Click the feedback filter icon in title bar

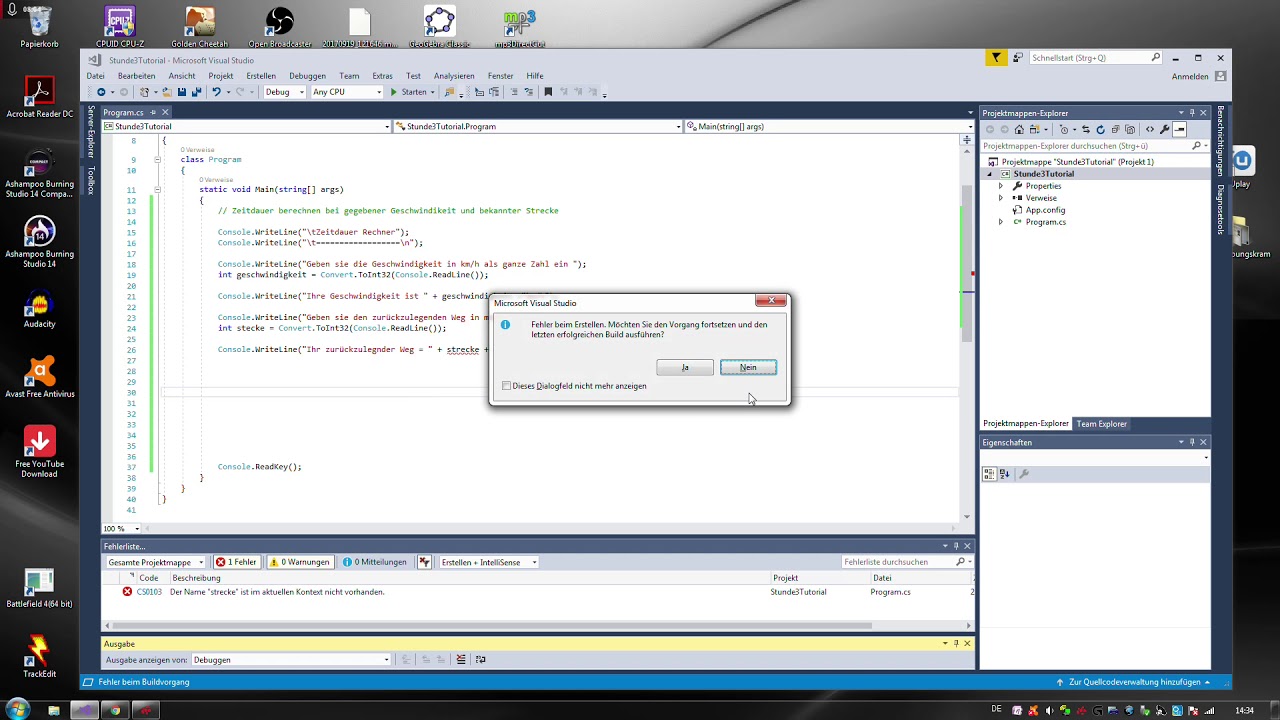tap(996, 58)
